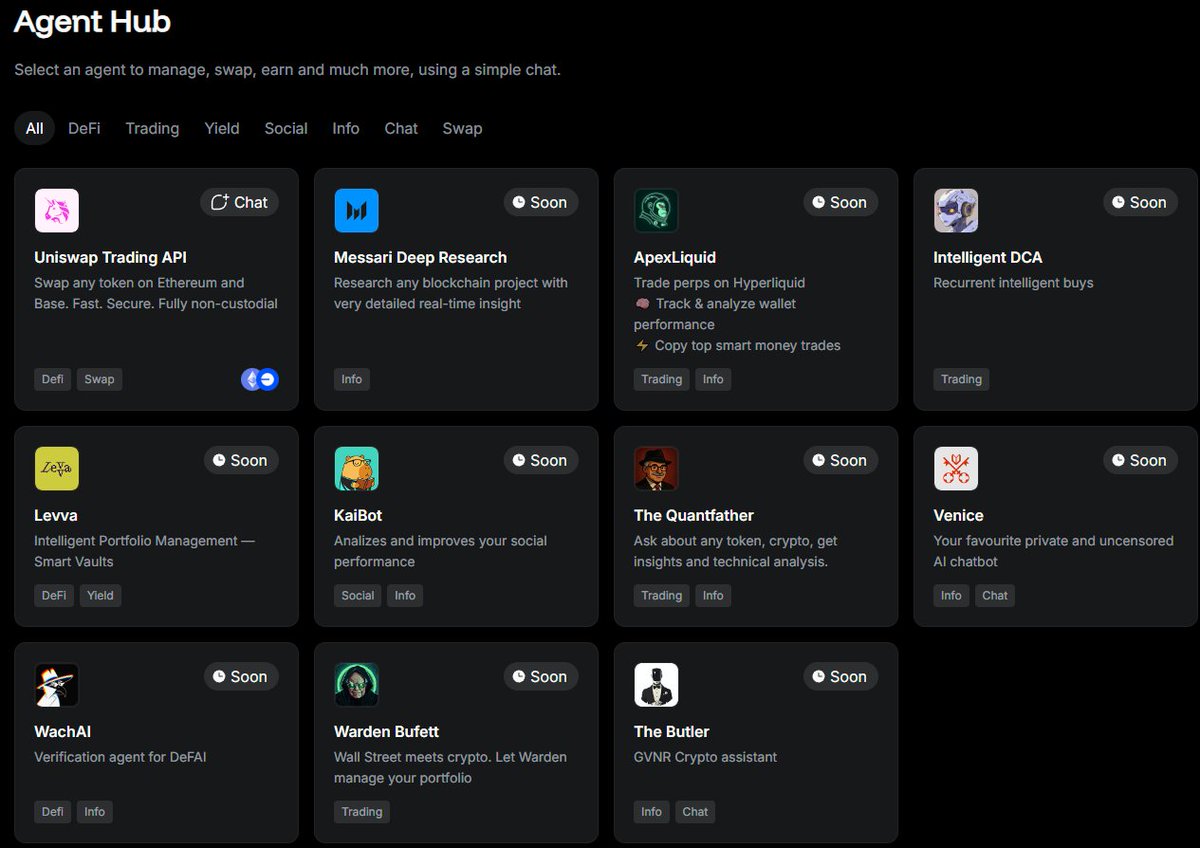Open the Venice card title
The height and width of the screenshot is (848, 1200).
(959, 515)
